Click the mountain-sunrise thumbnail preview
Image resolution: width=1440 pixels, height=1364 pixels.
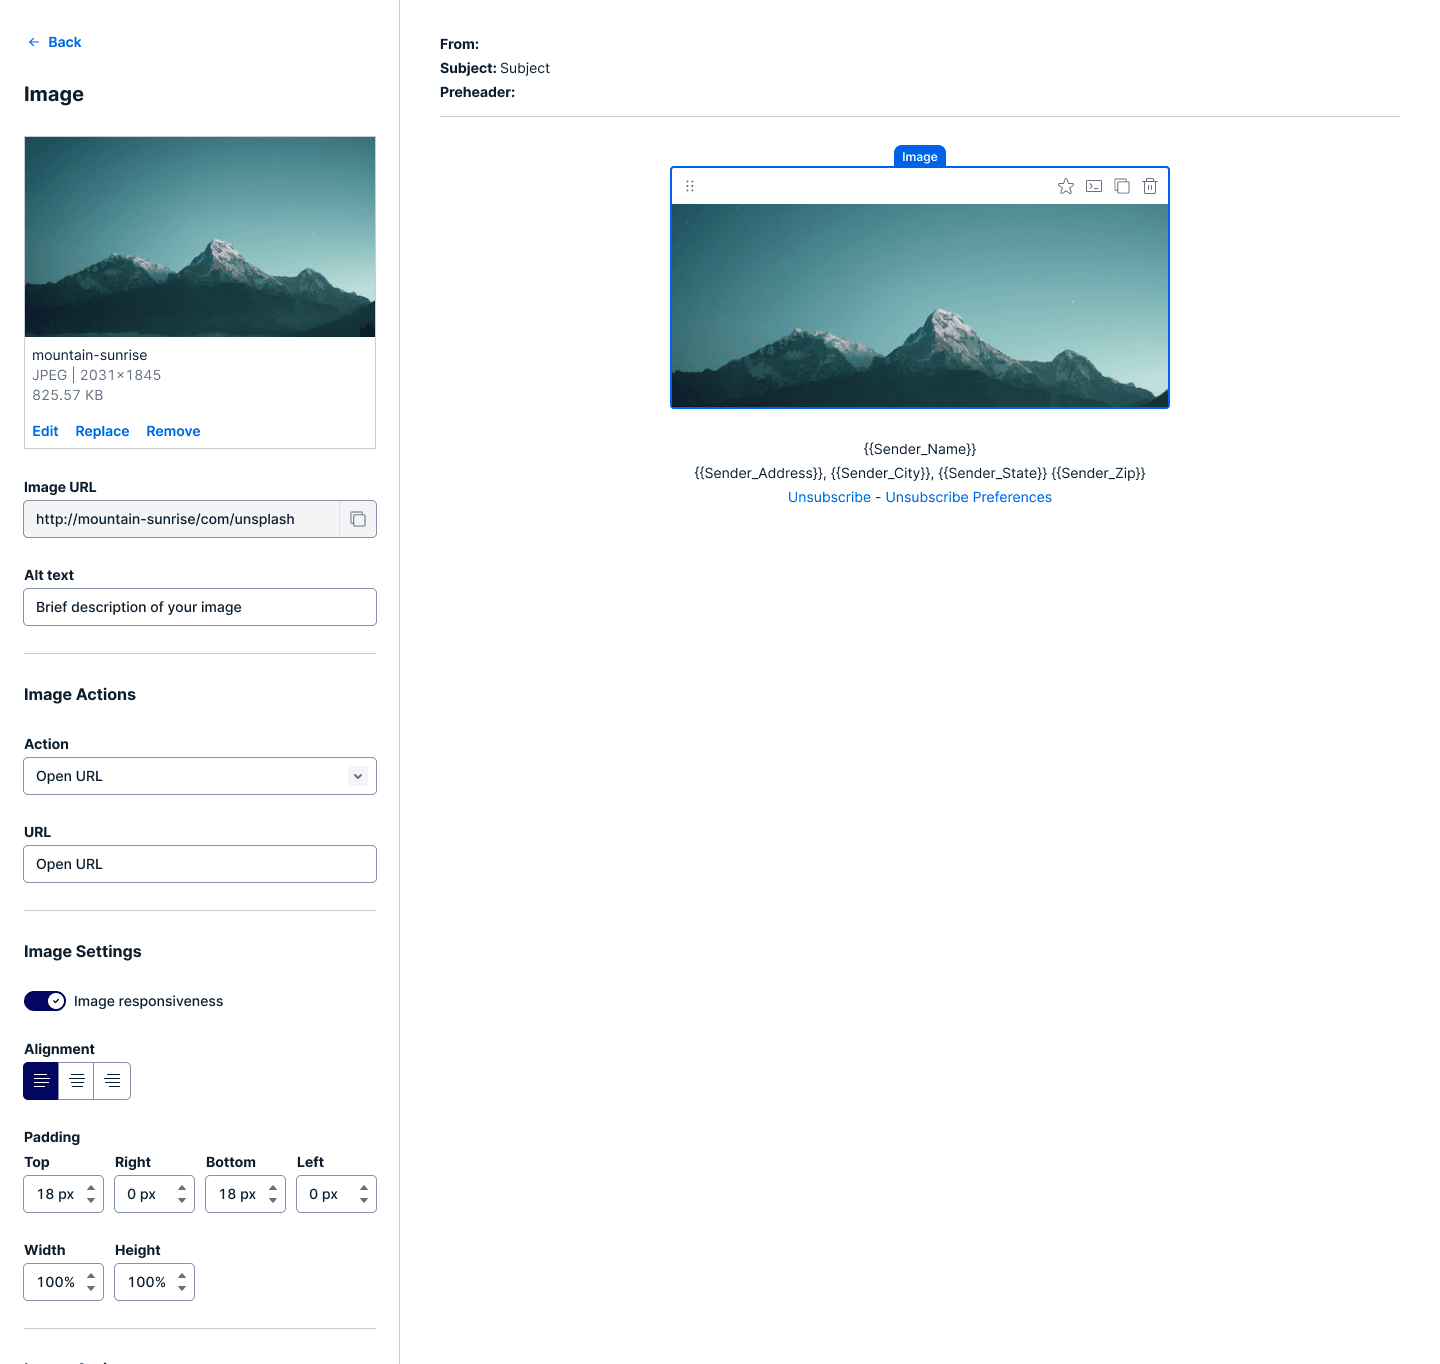[200, 237]
